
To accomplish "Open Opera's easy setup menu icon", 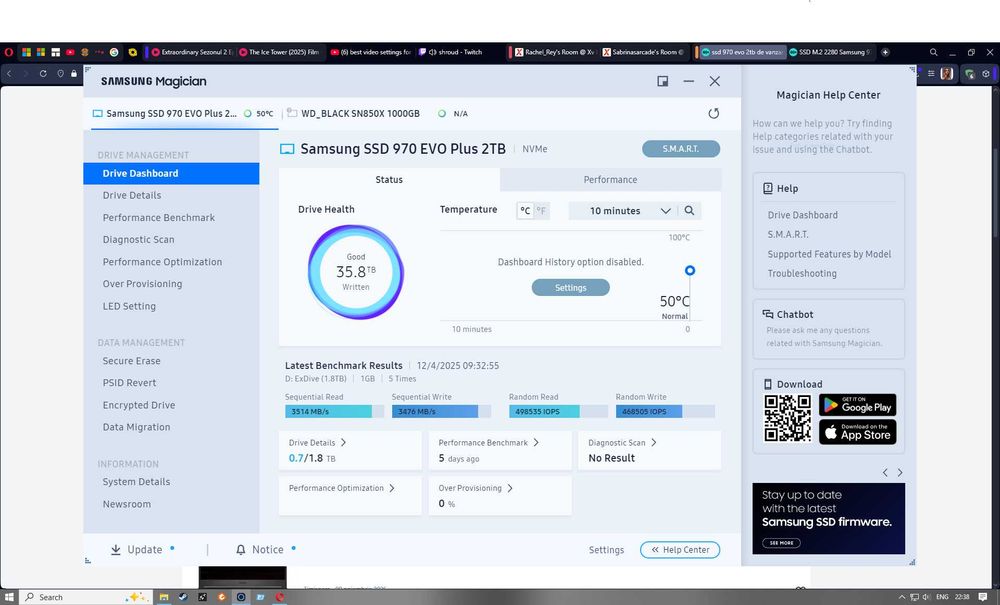I will (931, 73).
